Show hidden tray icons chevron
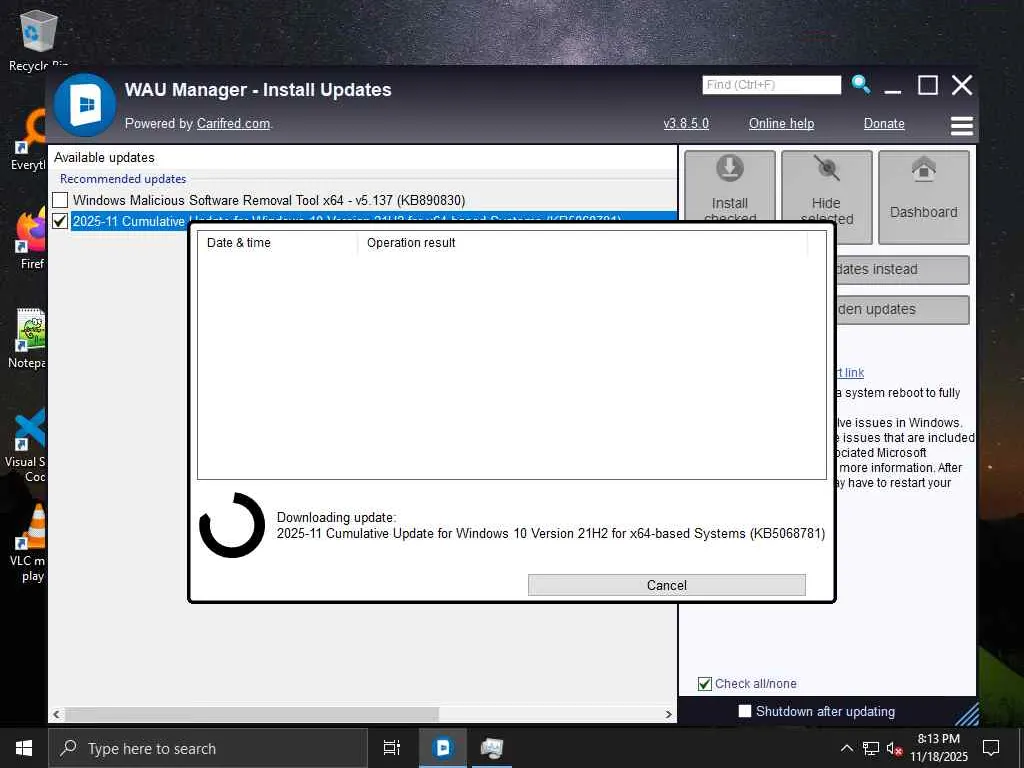This screenshot has width=1024, height=768. coord(846,748)
